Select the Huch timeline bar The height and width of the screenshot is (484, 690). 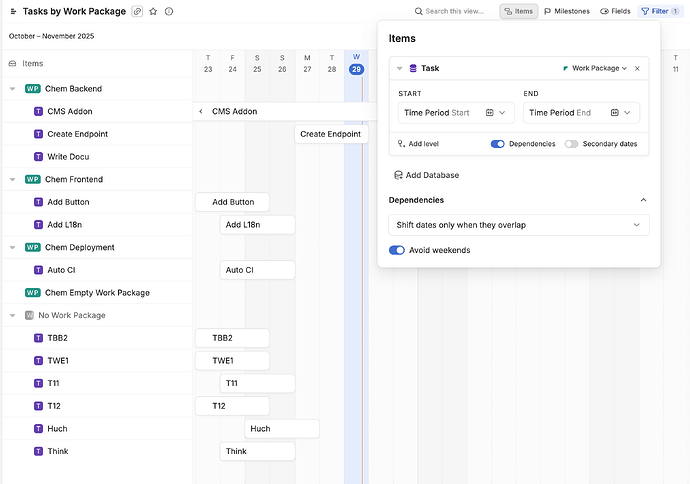282,429
